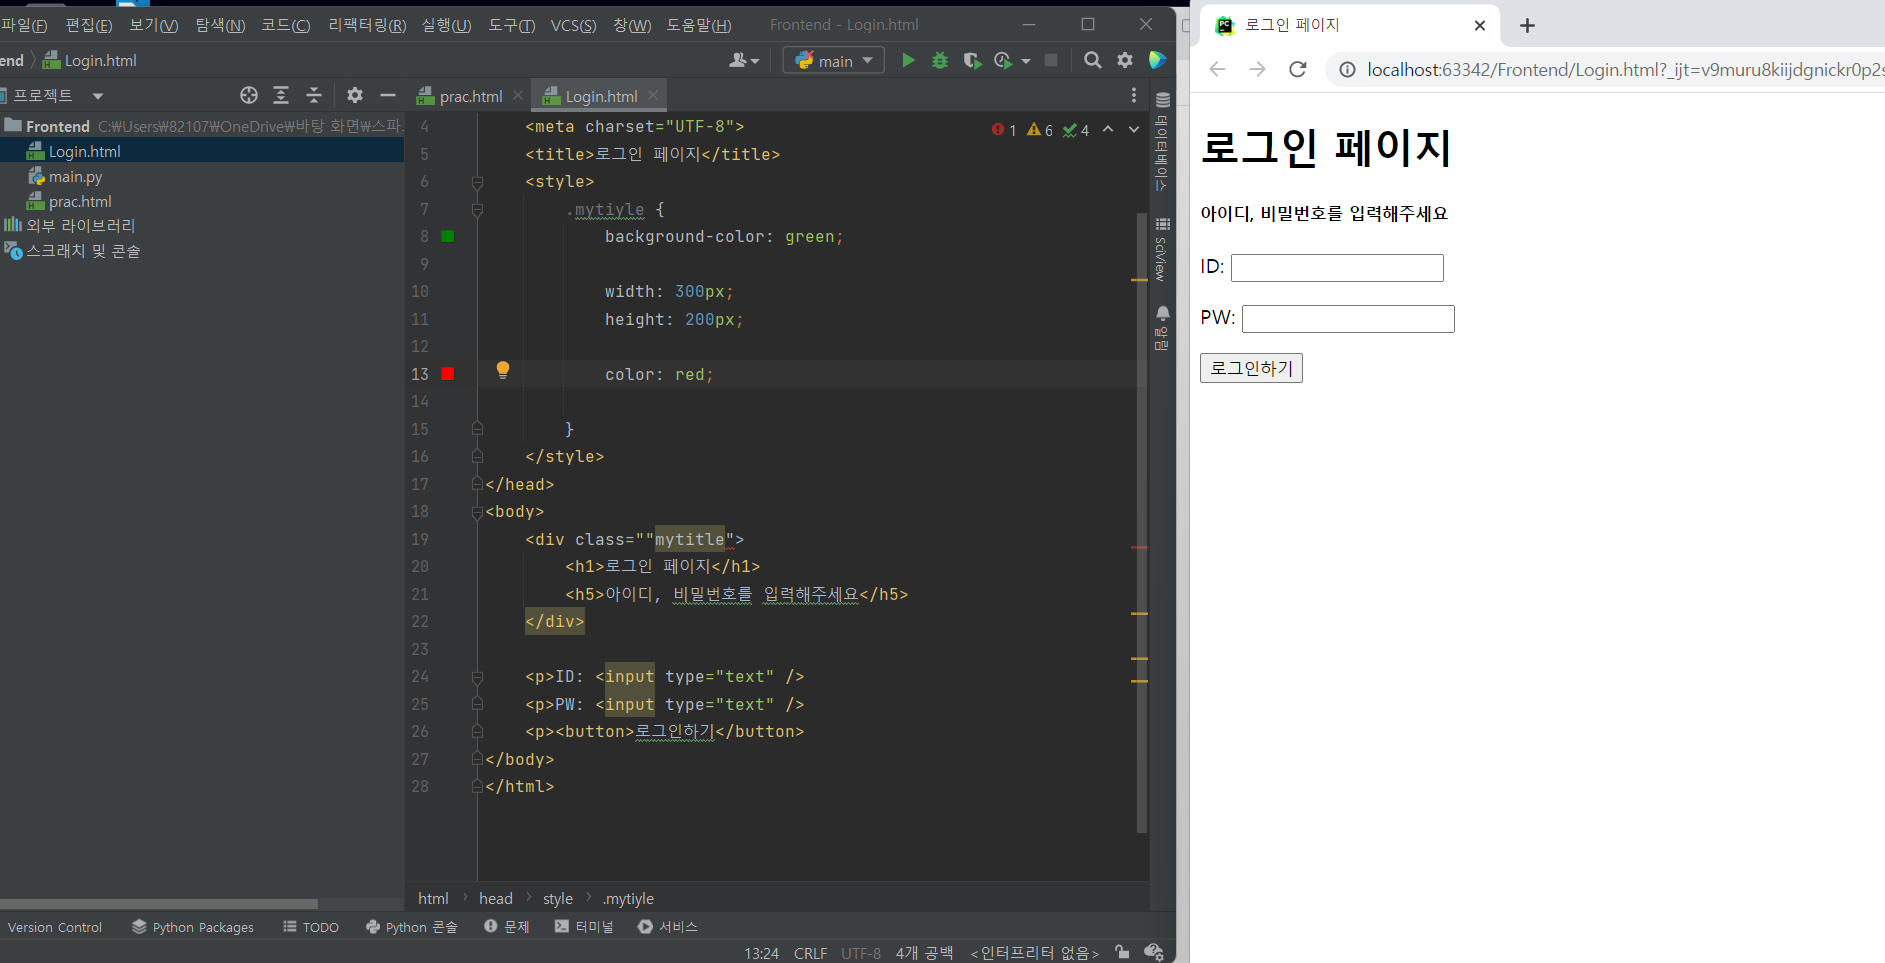Change line separator CRLF in status bar

[810, 953]
